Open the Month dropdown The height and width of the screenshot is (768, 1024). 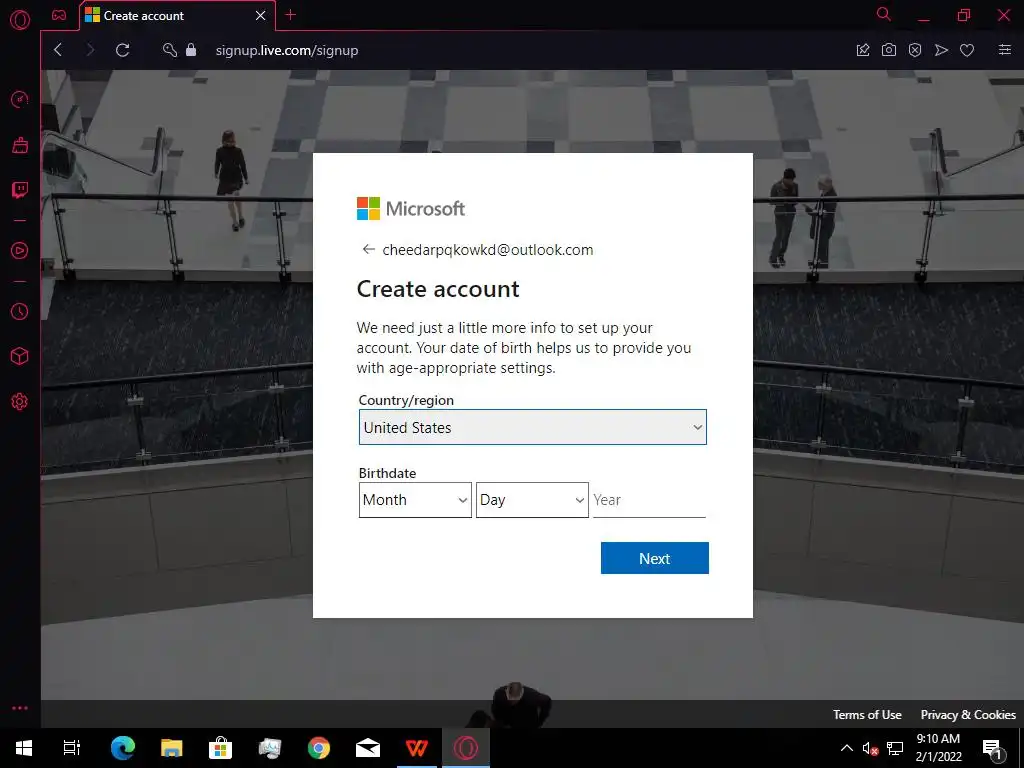415,500
